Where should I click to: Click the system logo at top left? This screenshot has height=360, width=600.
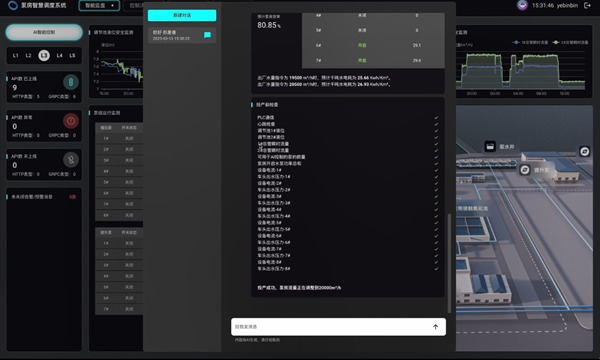click(13, 5)
